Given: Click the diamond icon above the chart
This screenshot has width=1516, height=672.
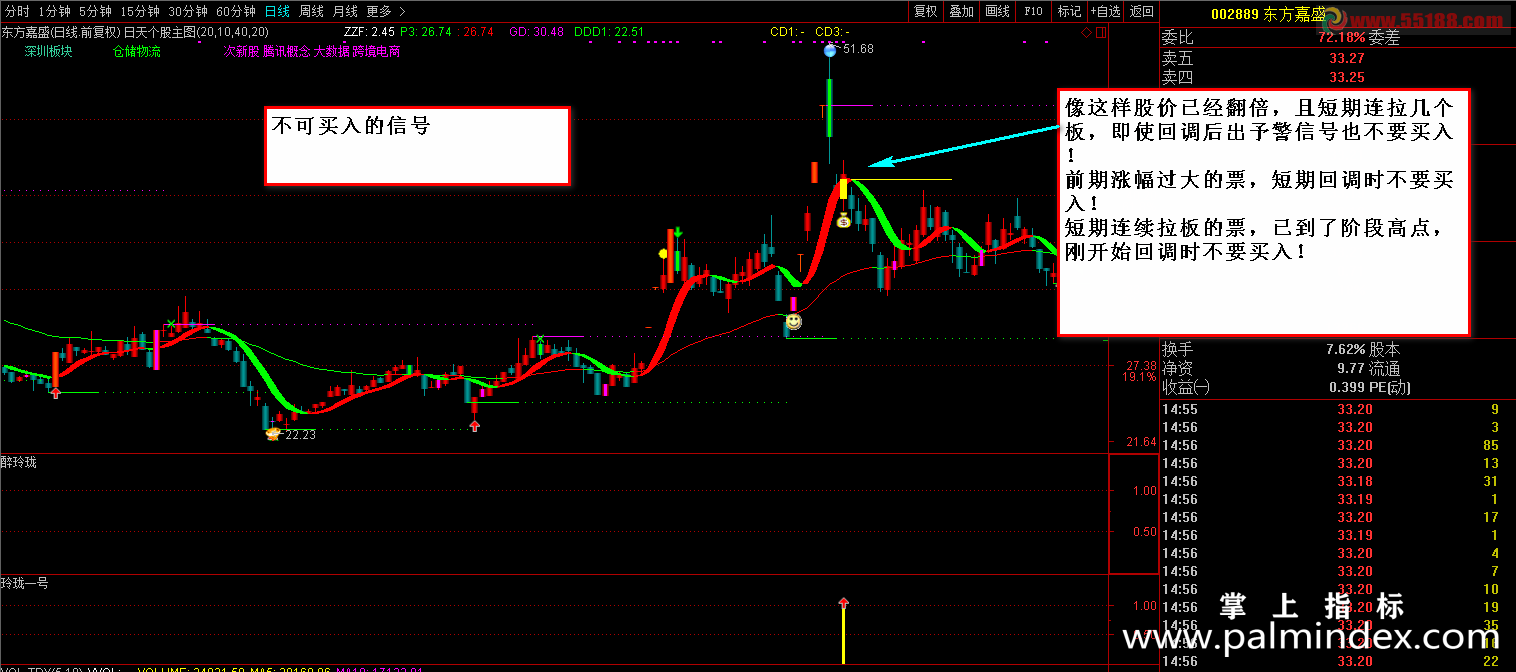Looking at the screenshot, I should 1086,32.
